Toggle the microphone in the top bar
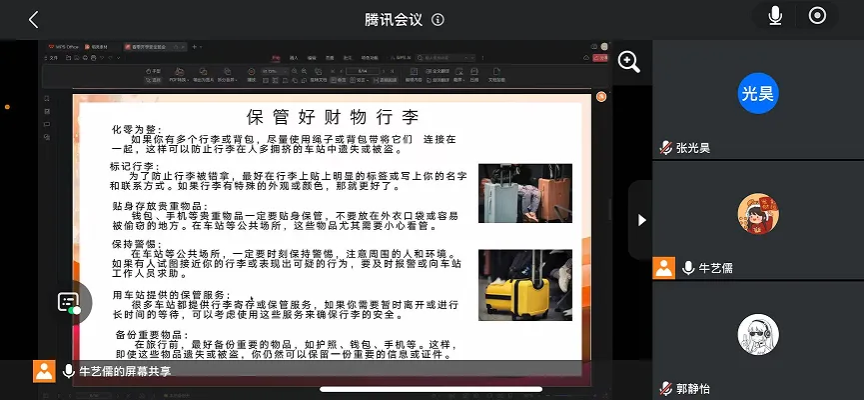 [x=774, y=16]
